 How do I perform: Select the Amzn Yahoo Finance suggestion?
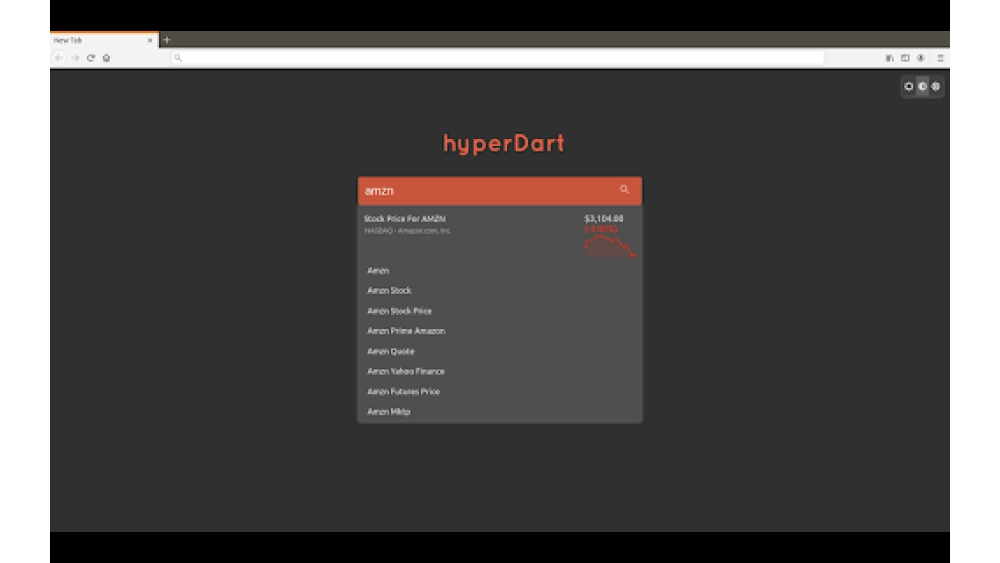point(499,371)
